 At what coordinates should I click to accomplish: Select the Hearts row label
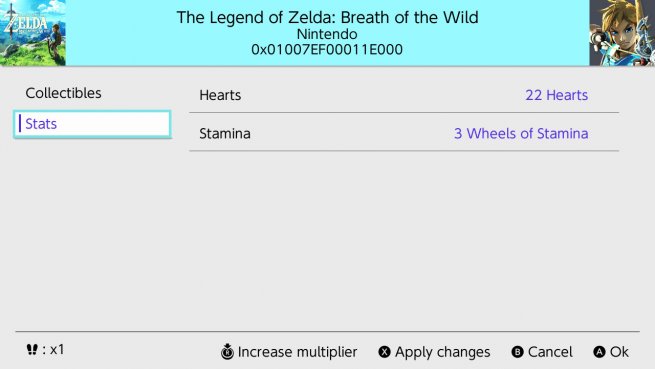click(x=220, y=95)
